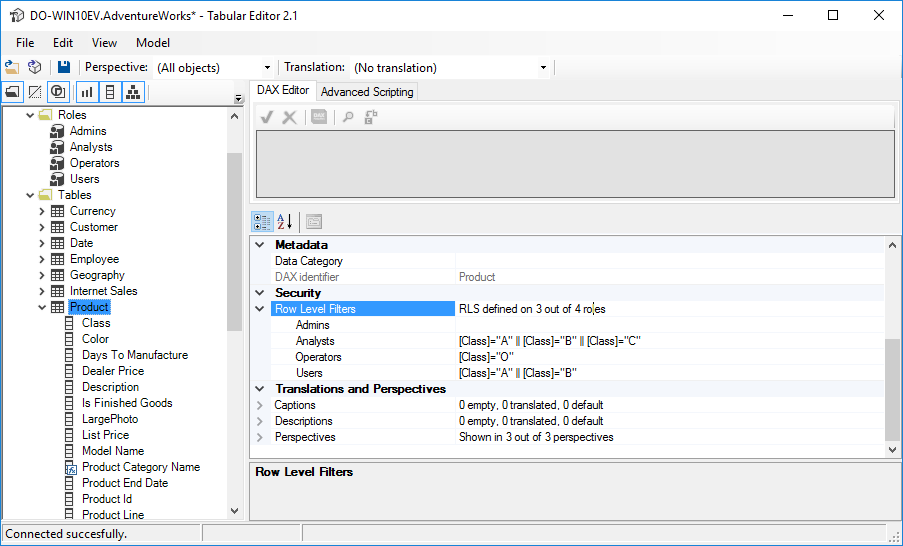Open tree toolbar overflow arrow
This screenshot has width=903, height=546.
pyautogui.click(x=239, y=98)
